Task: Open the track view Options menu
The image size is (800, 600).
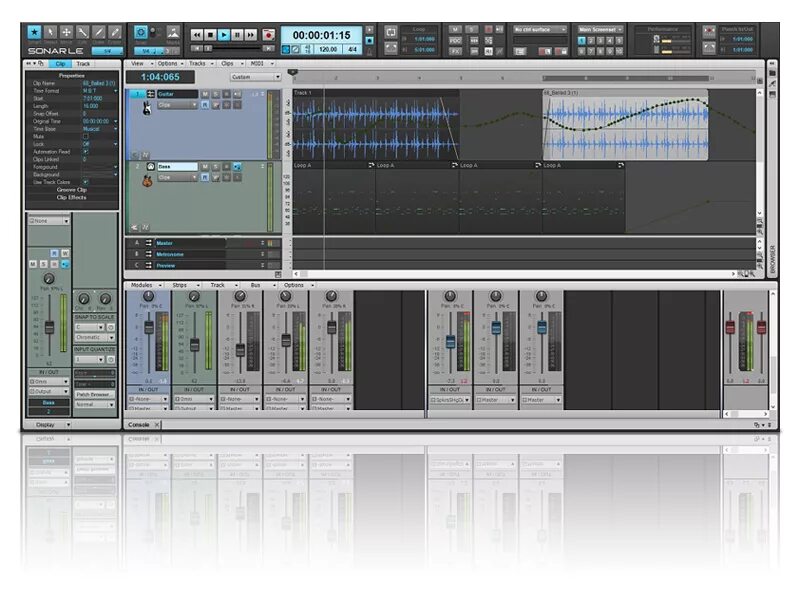Action: click(170, 64)
